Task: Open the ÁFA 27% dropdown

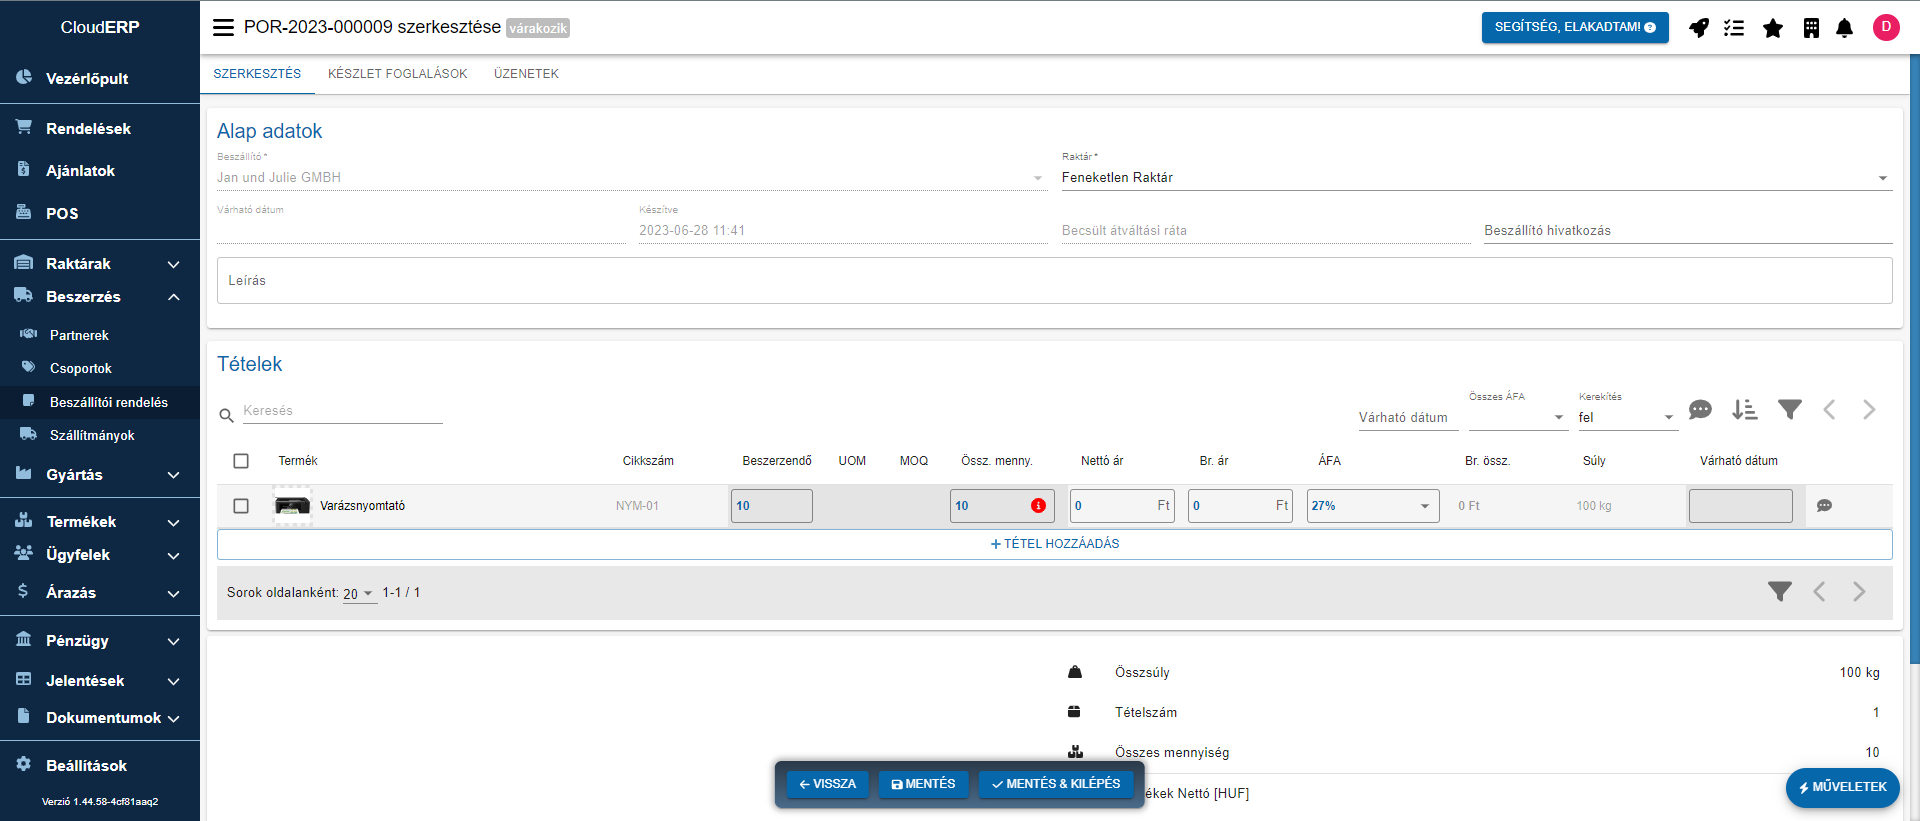Action: 1372,506
